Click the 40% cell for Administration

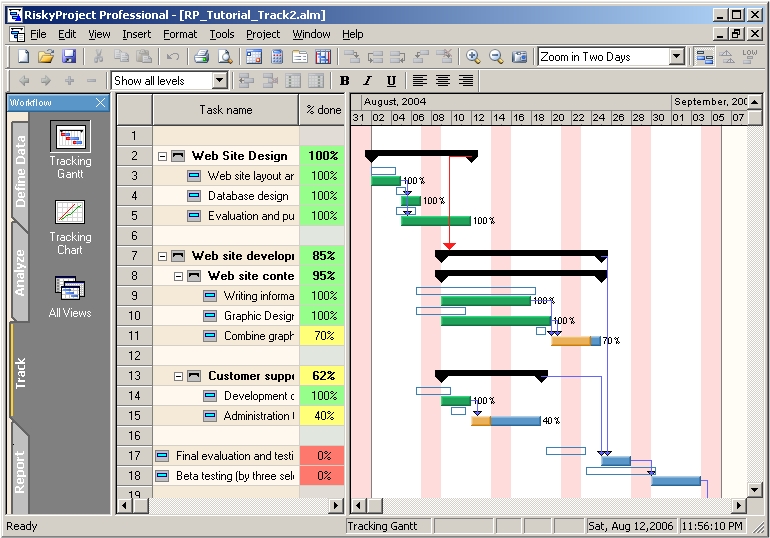point(323,416)
